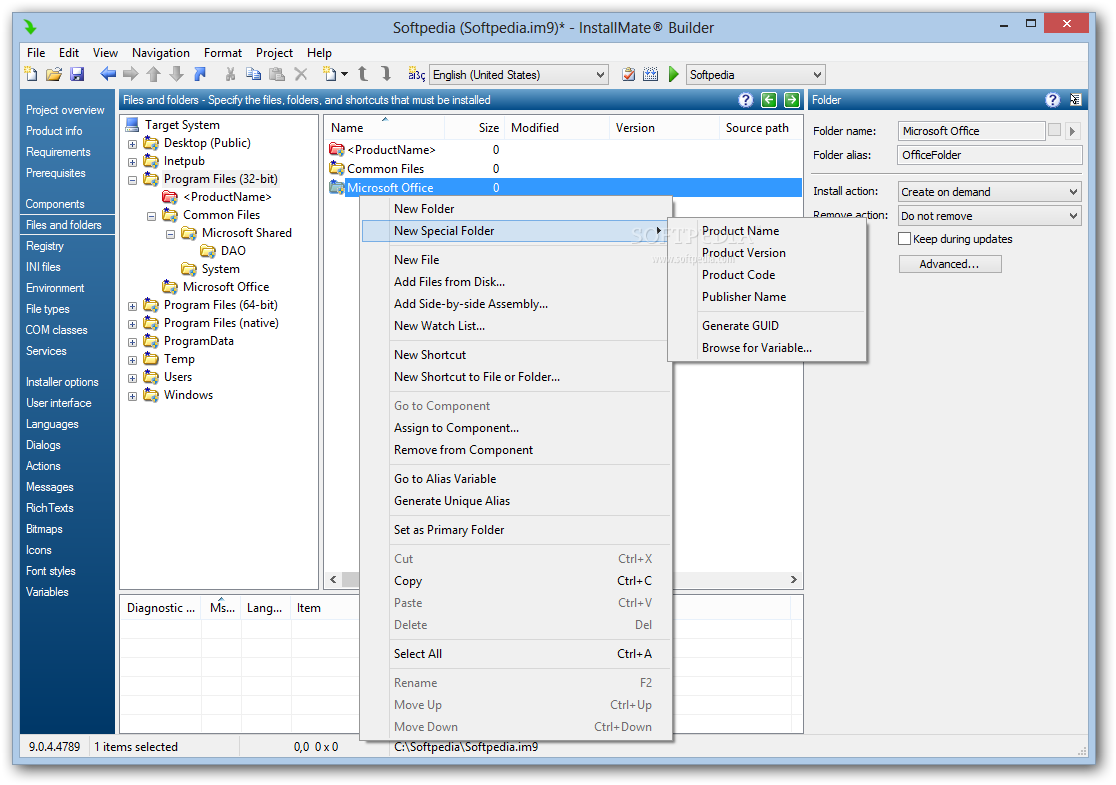Click the file list scroll left arrow

[x=333, y=580]
